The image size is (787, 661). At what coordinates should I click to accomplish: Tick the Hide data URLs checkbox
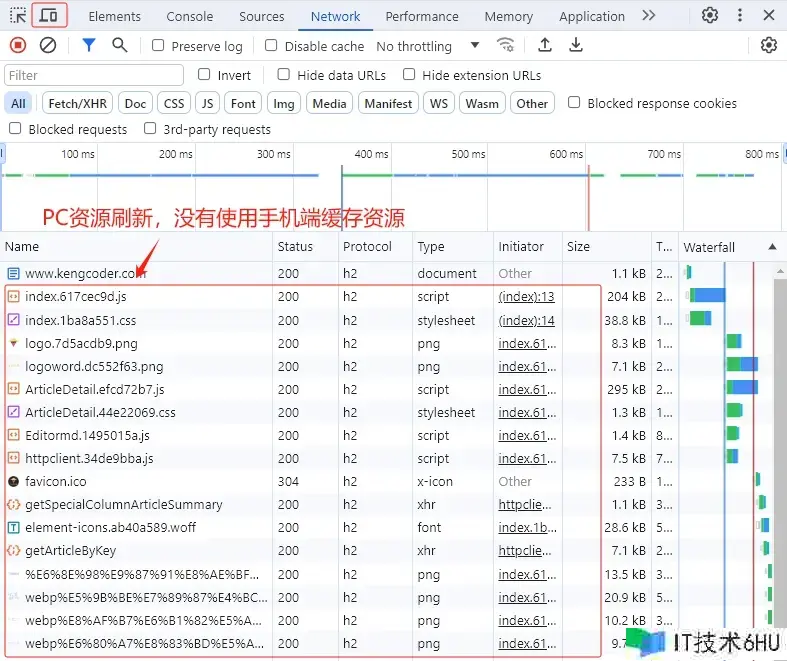tap(284, 75)
